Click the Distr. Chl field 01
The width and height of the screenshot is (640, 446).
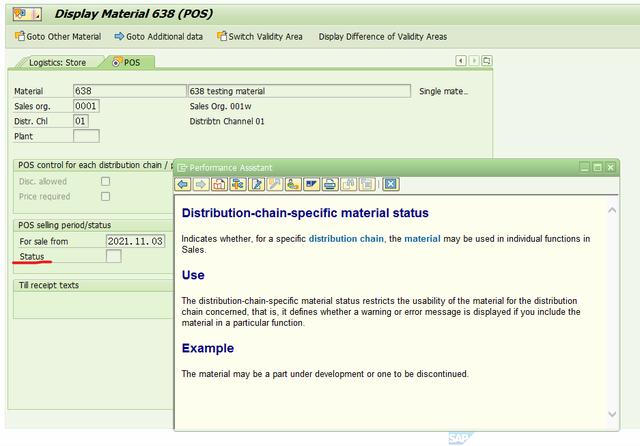[81, 121]
